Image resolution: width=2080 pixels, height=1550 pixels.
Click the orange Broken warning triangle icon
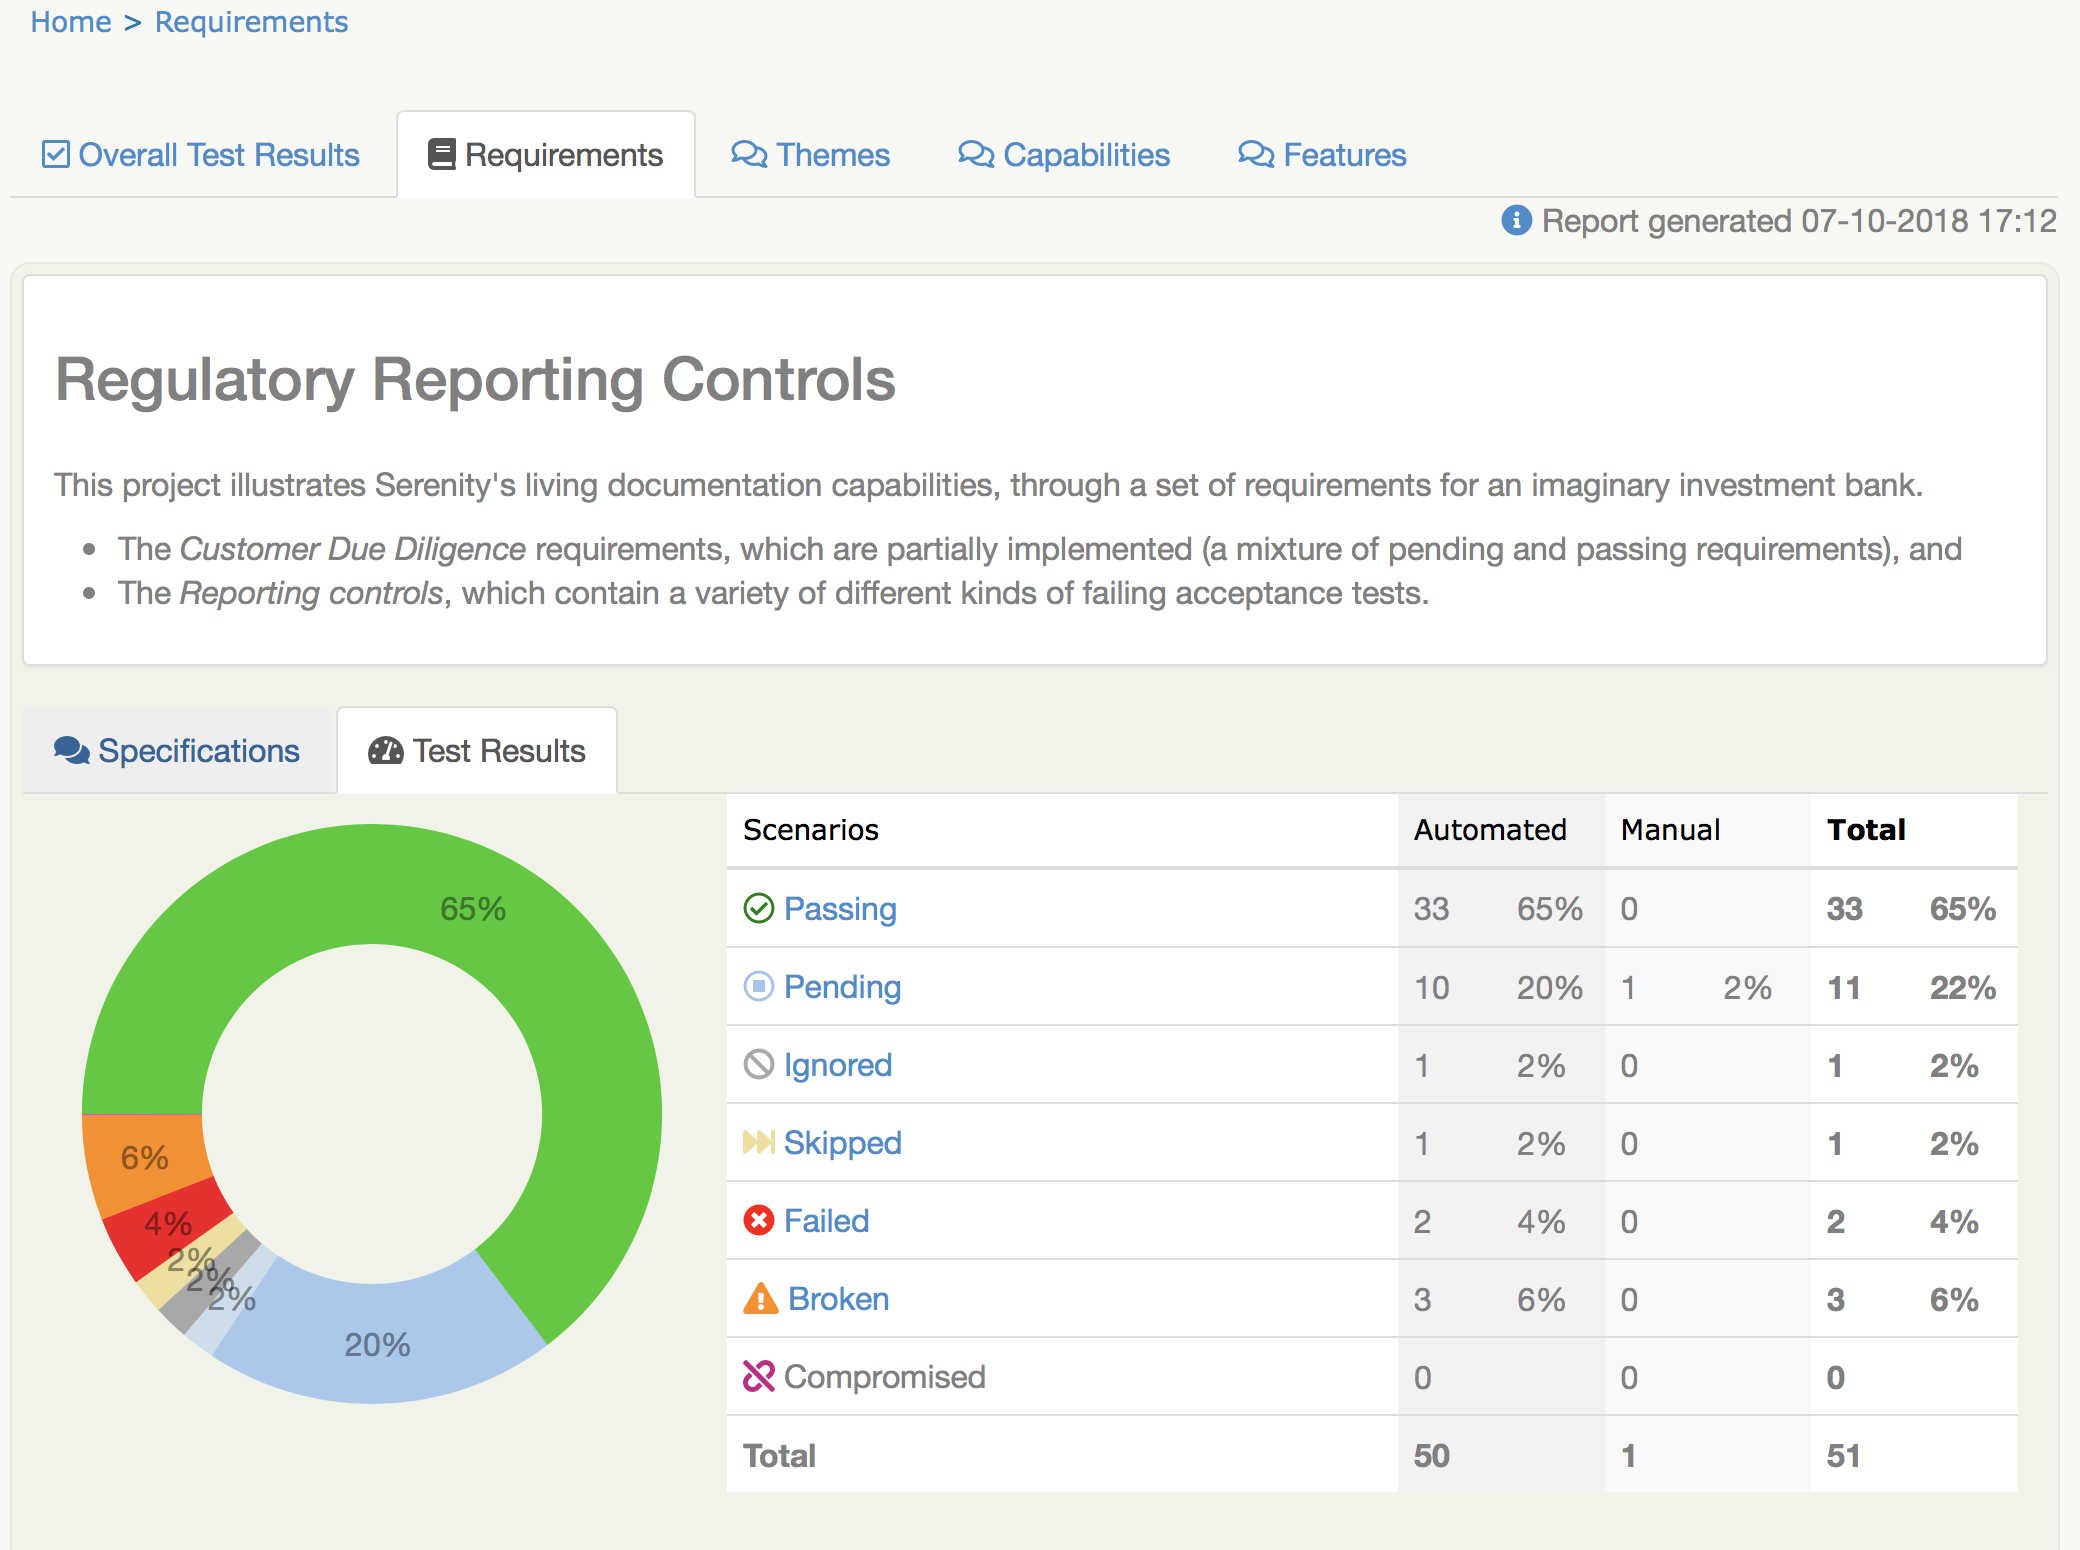[x=760, y=1298]
